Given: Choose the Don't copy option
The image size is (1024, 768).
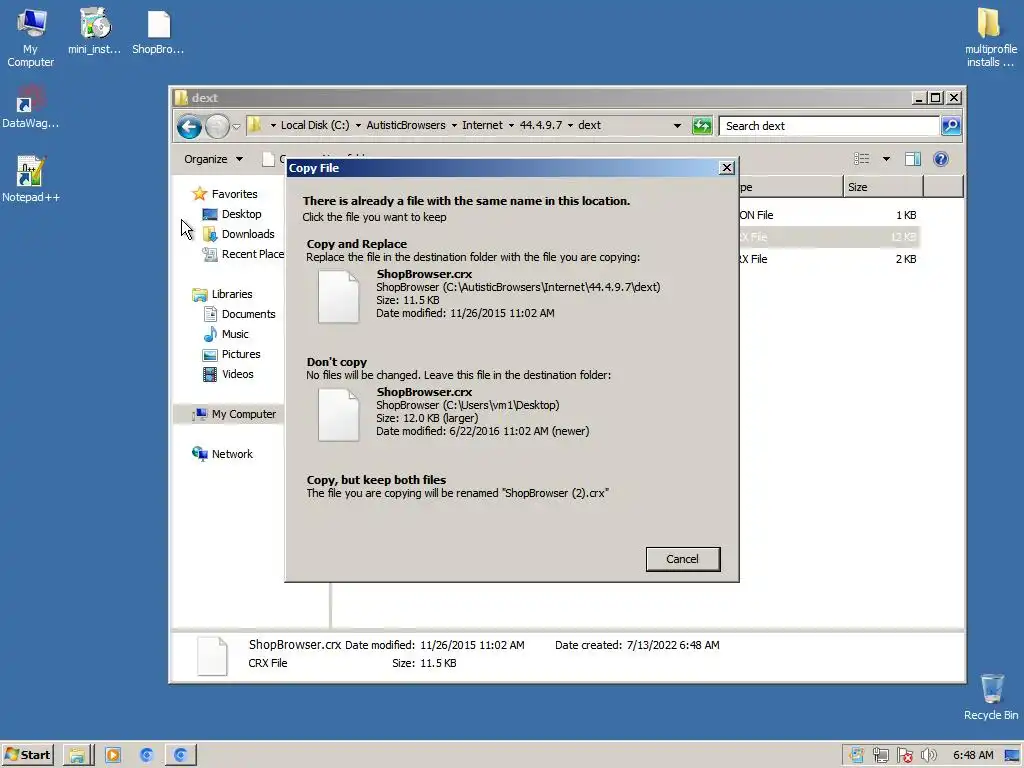Looking at the screenshot, I should [512, 399].
